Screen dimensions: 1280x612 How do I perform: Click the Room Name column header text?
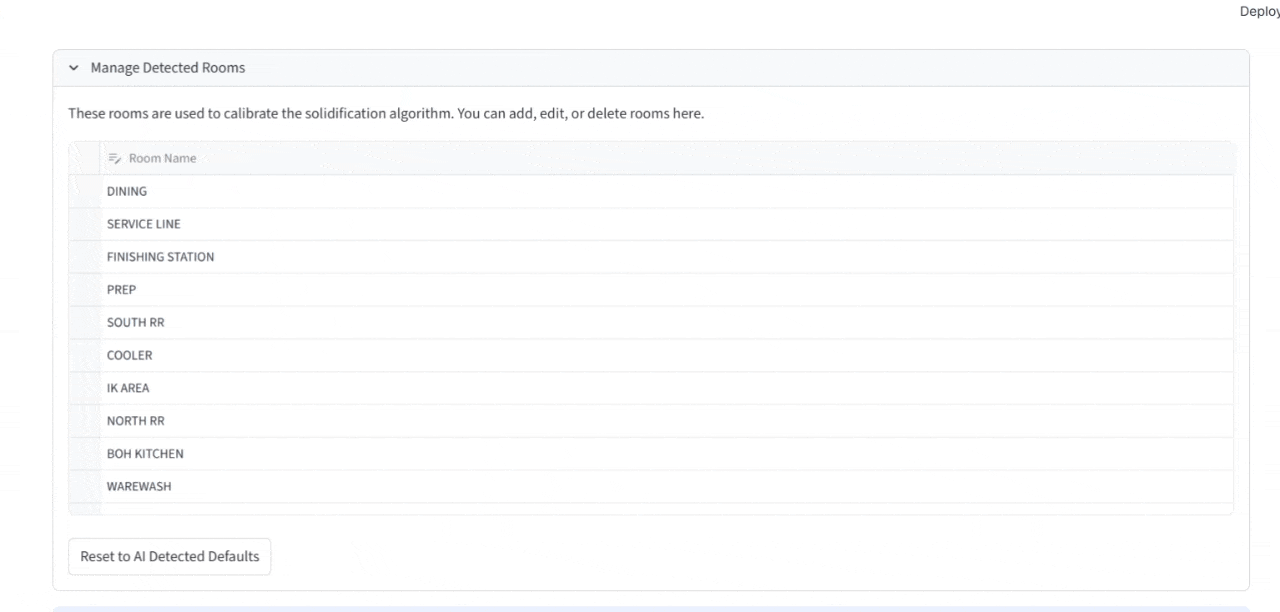(162, 158)
